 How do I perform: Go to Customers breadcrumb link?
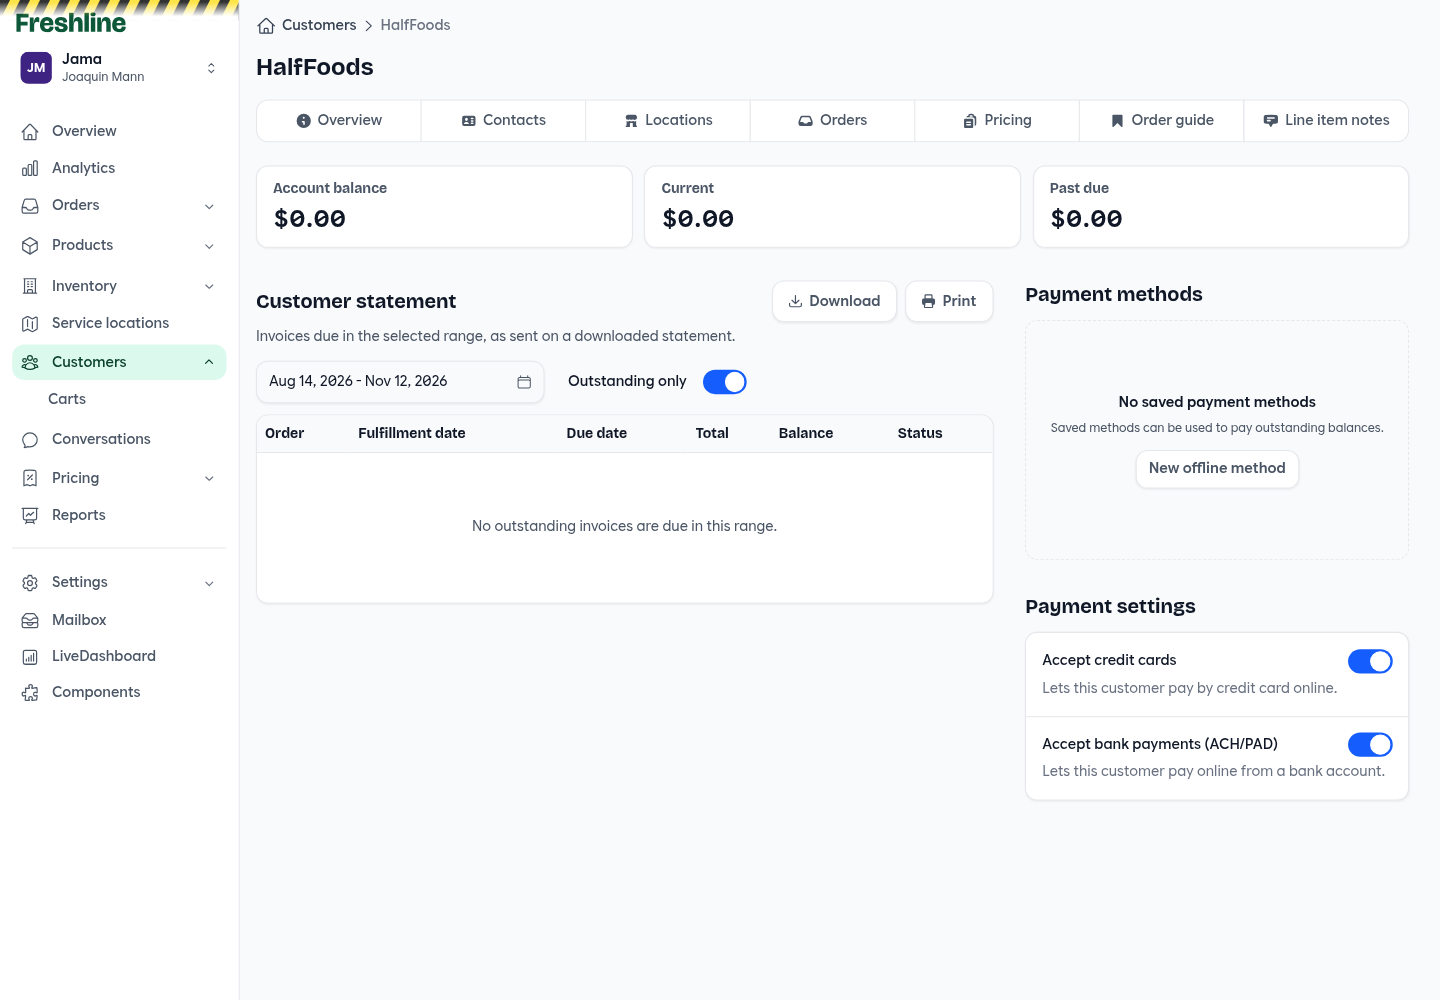[319, 25]
